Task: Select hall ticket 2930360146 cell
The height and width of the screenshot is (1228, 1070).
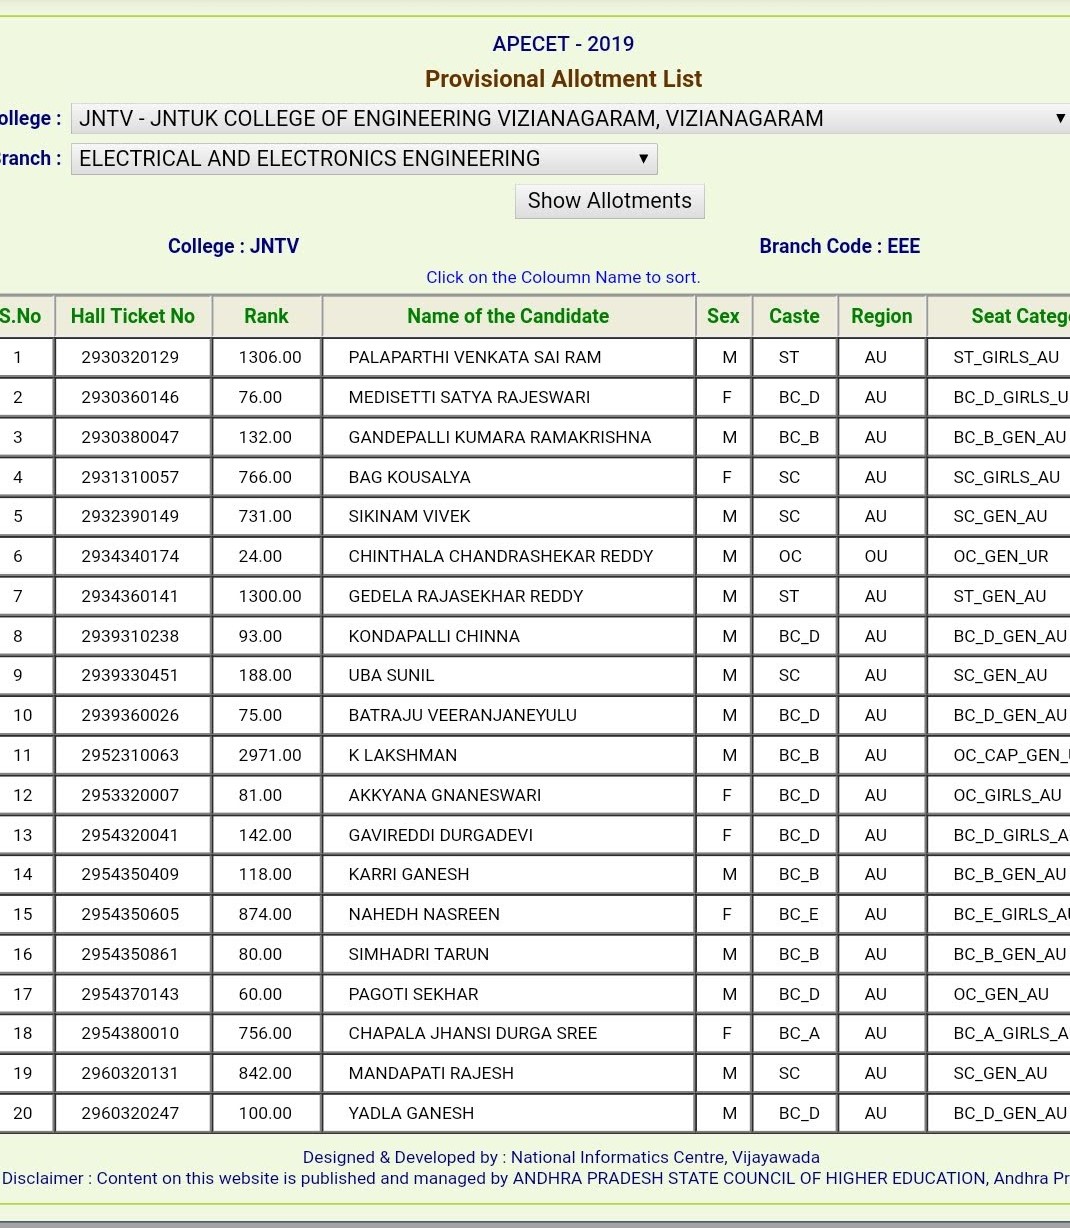Action: tap(133, 397)
